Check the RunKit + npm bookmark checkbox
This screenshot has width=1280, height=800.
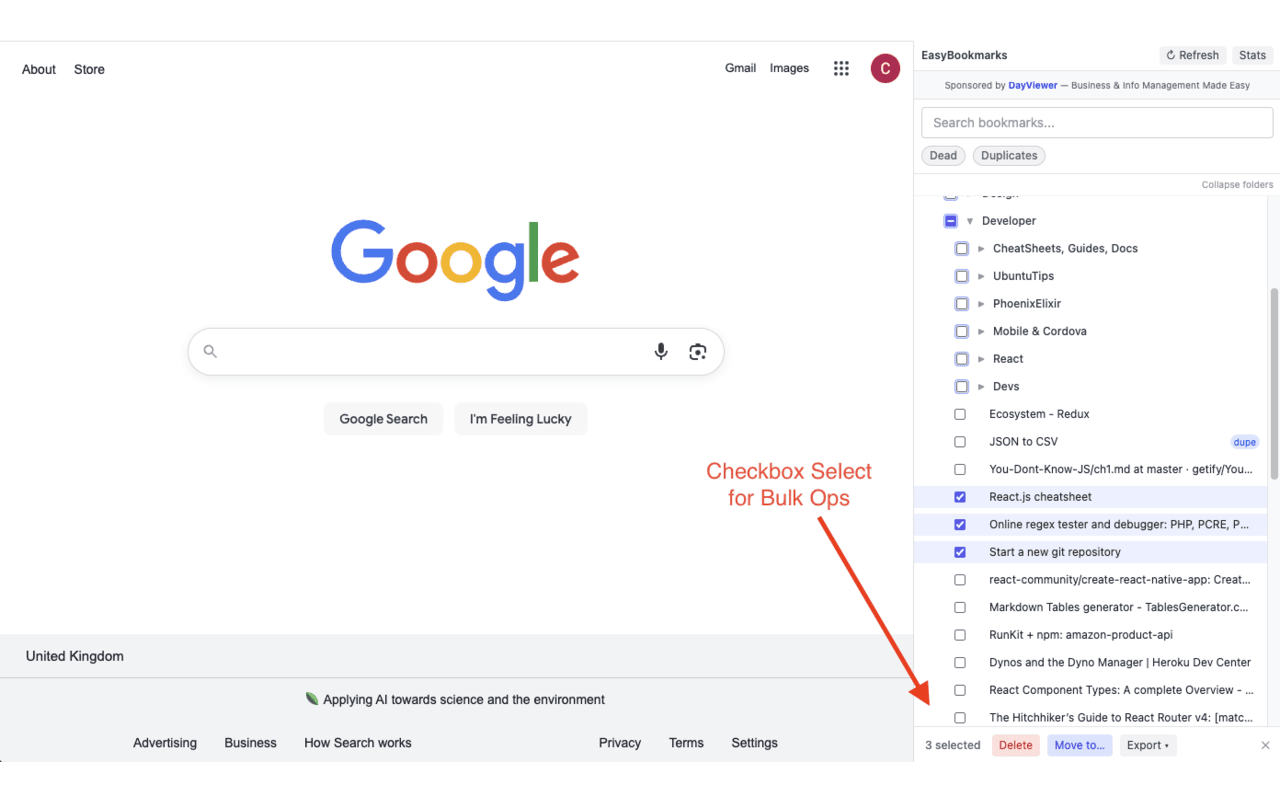coord(960,635)
